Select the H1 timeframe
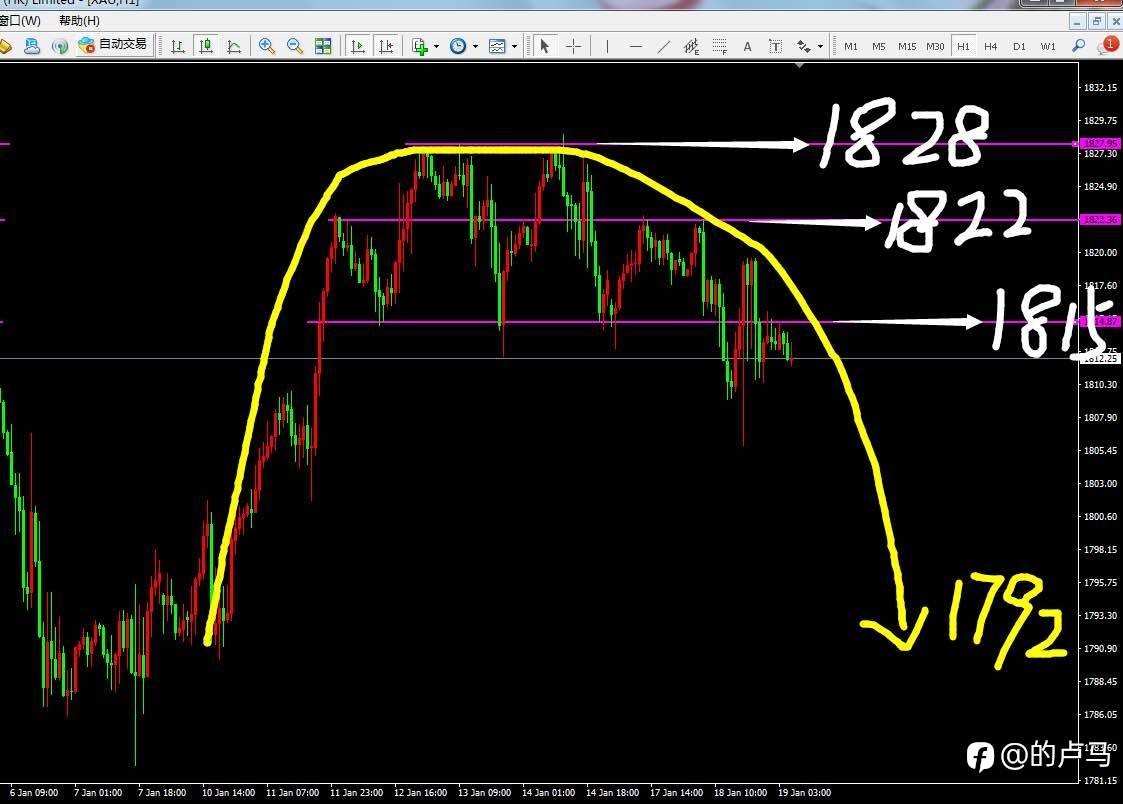Viewport: 1123px width, 804px height. tap(963, 47)
